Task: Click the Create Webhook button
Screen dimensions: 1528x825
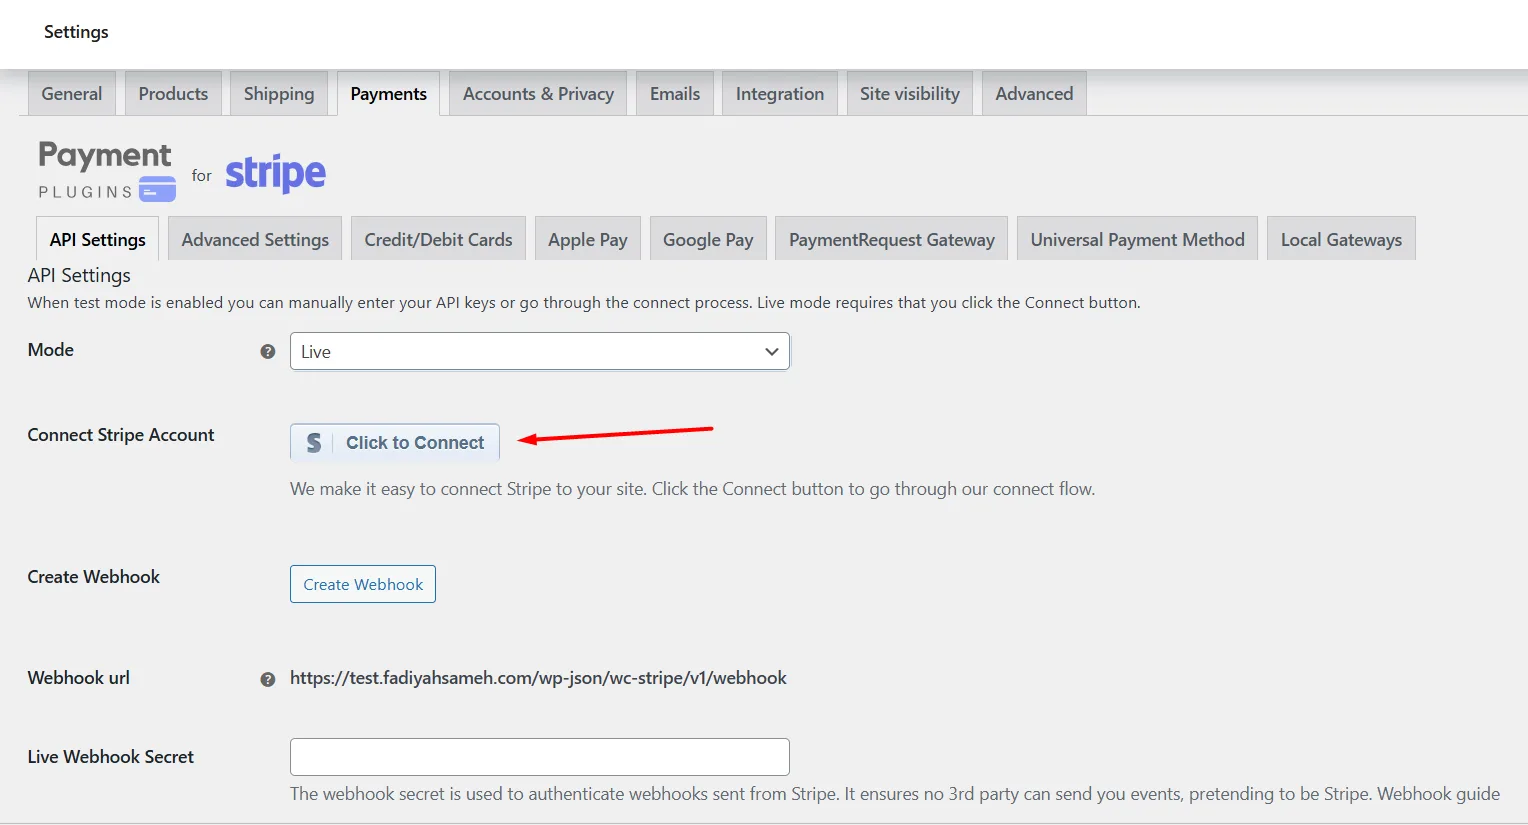Action: click(x=363, y=584)
